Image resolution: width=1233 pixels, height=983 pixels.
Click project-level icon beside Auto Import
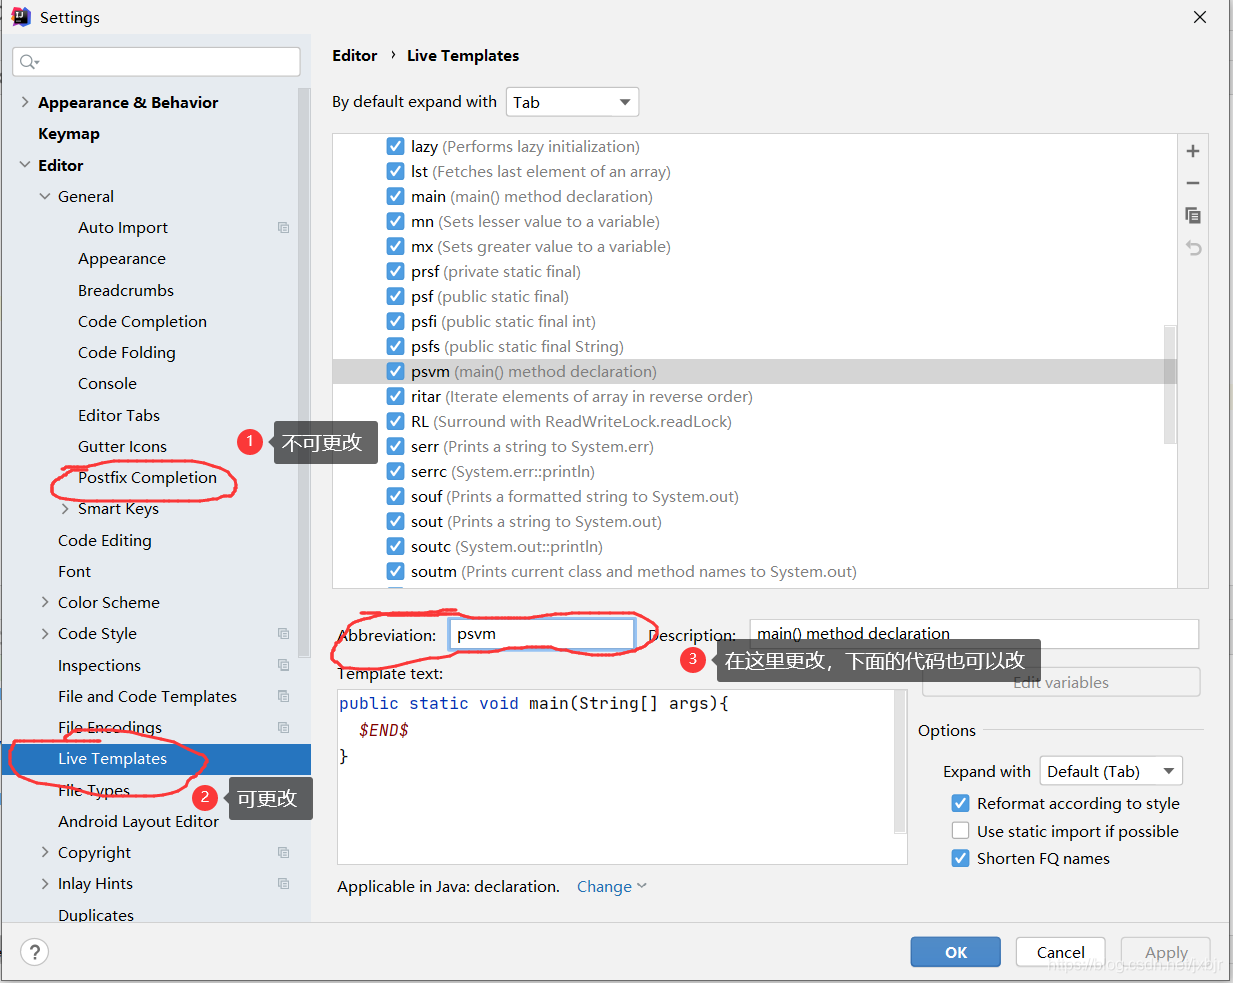point(283,228)
